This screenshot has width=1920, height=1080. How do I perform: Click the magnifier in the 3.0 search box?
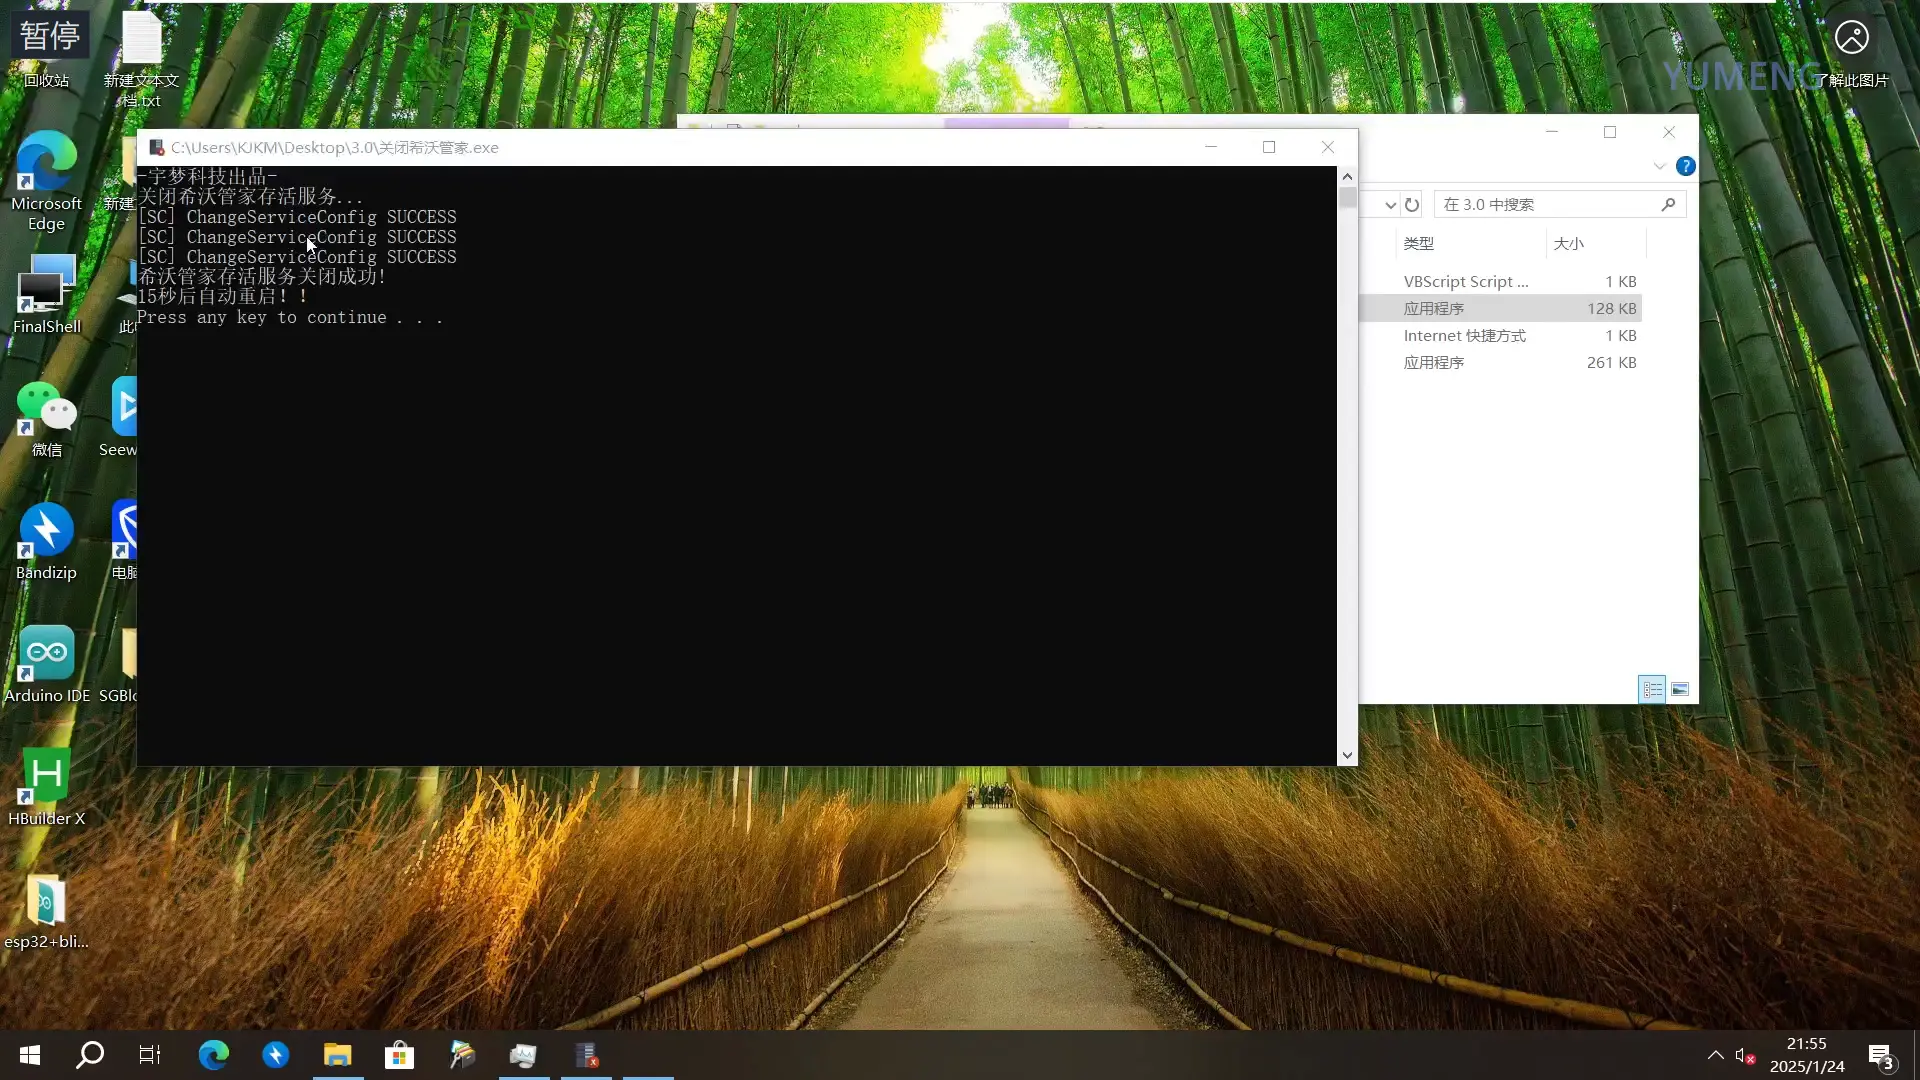[x=1668, y=204]
